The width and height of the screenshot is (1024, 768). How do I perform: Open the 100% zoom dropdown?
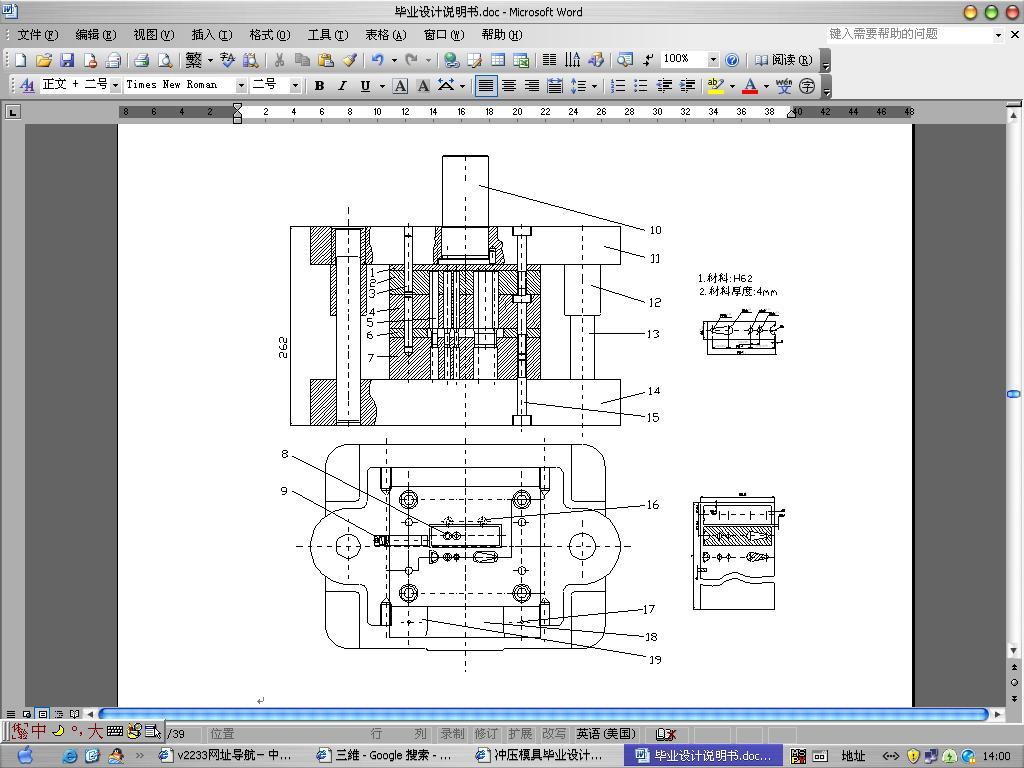tap(713, 59)
